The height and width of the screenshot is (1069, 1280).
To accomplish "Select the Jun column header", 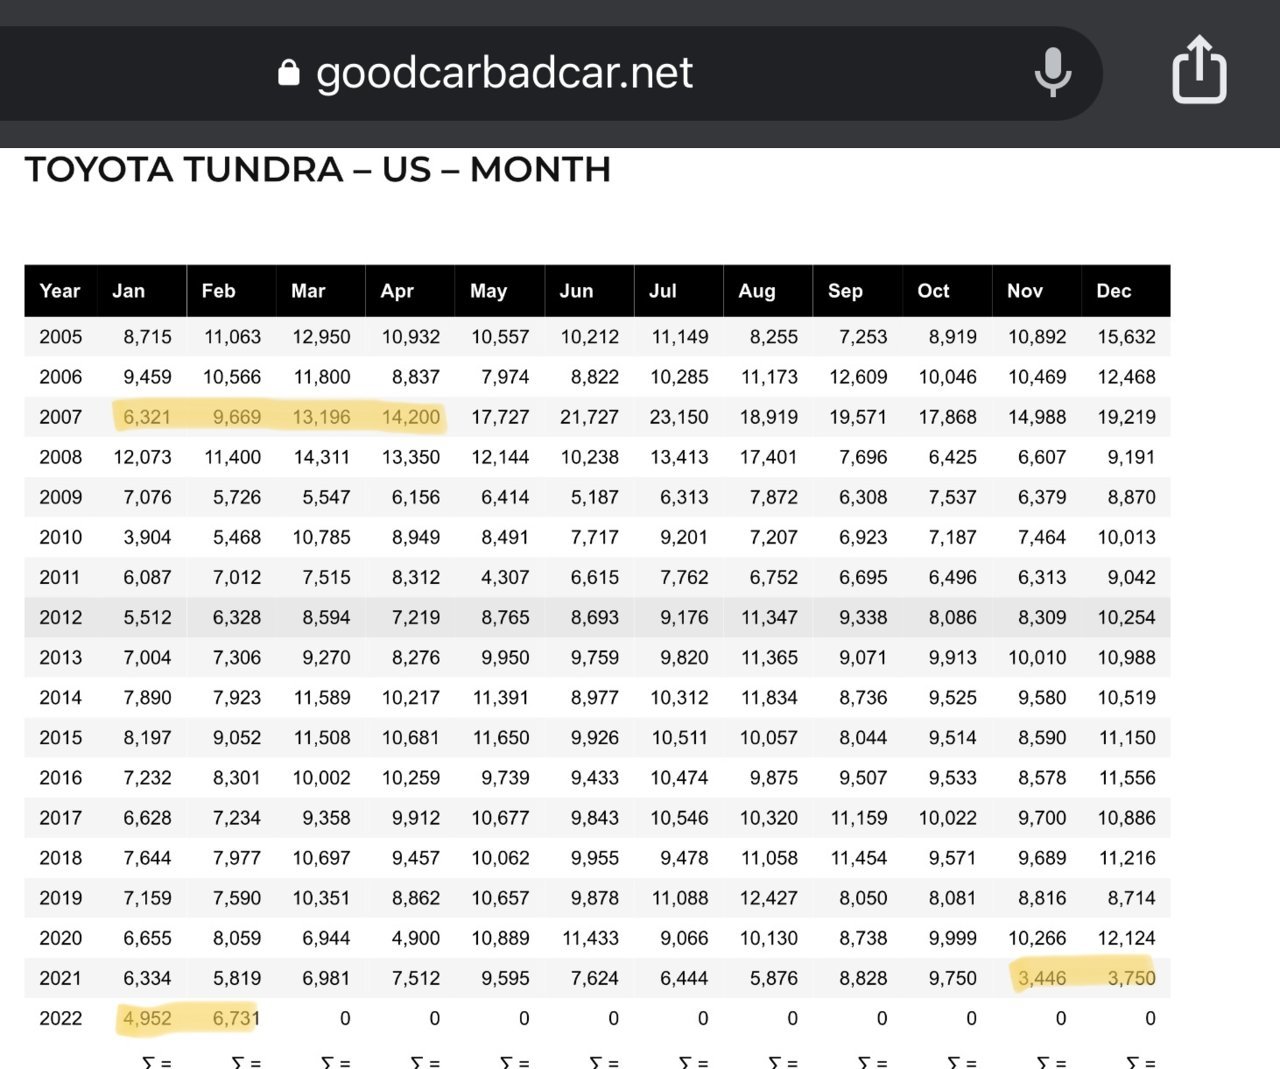I will click(x=589, y=291).
